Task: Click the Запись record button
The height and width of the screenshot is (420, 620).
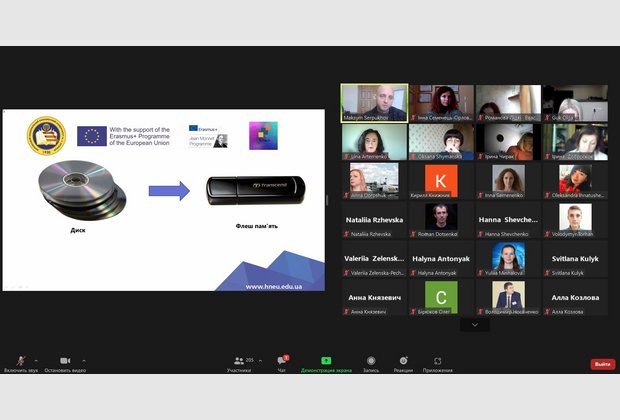Action: click(x=371, y=364)
